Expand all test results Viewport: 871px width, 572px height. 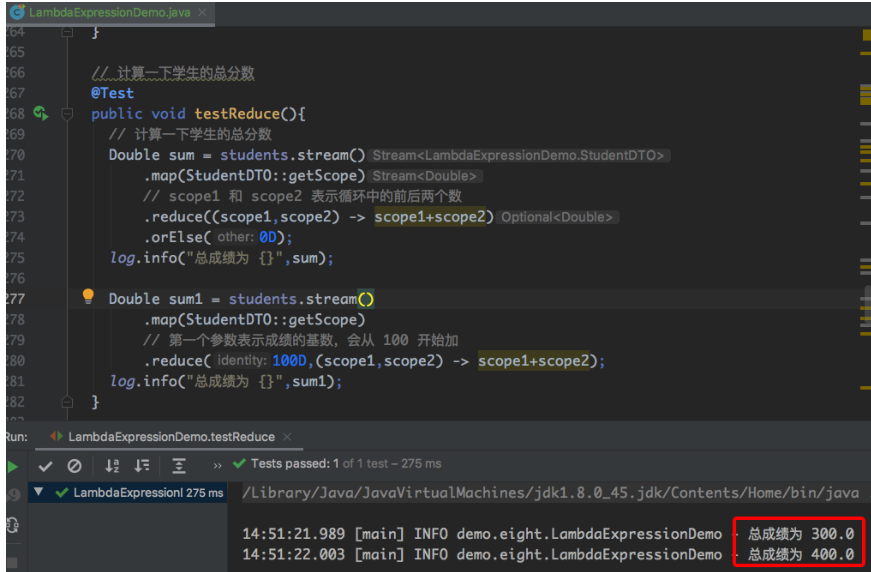pos(179,465)
